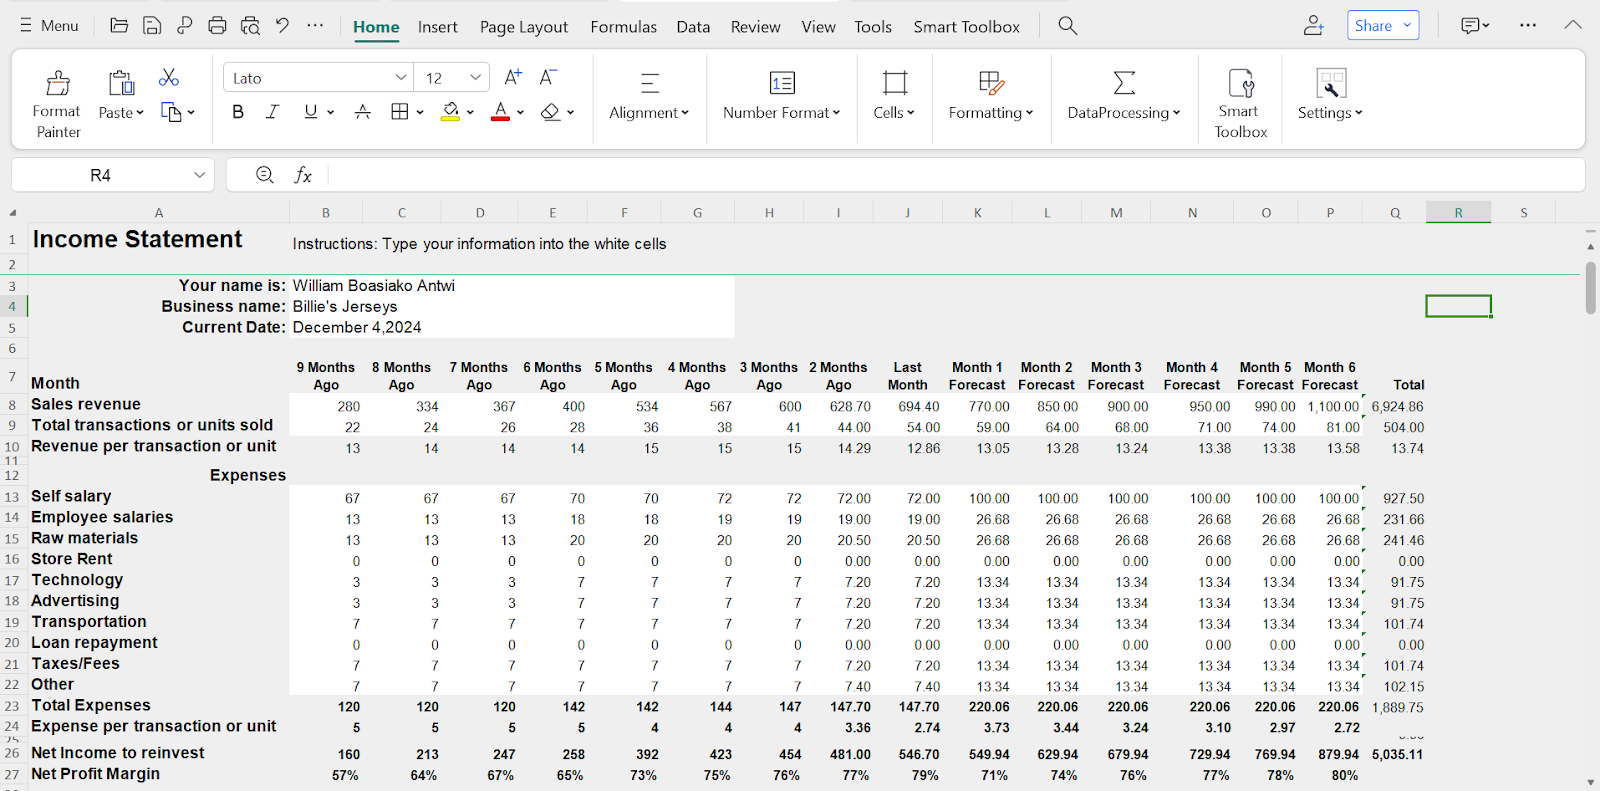Click the Net Income to reinvest label
This screenshot has width=1600, height=791.
117,753
